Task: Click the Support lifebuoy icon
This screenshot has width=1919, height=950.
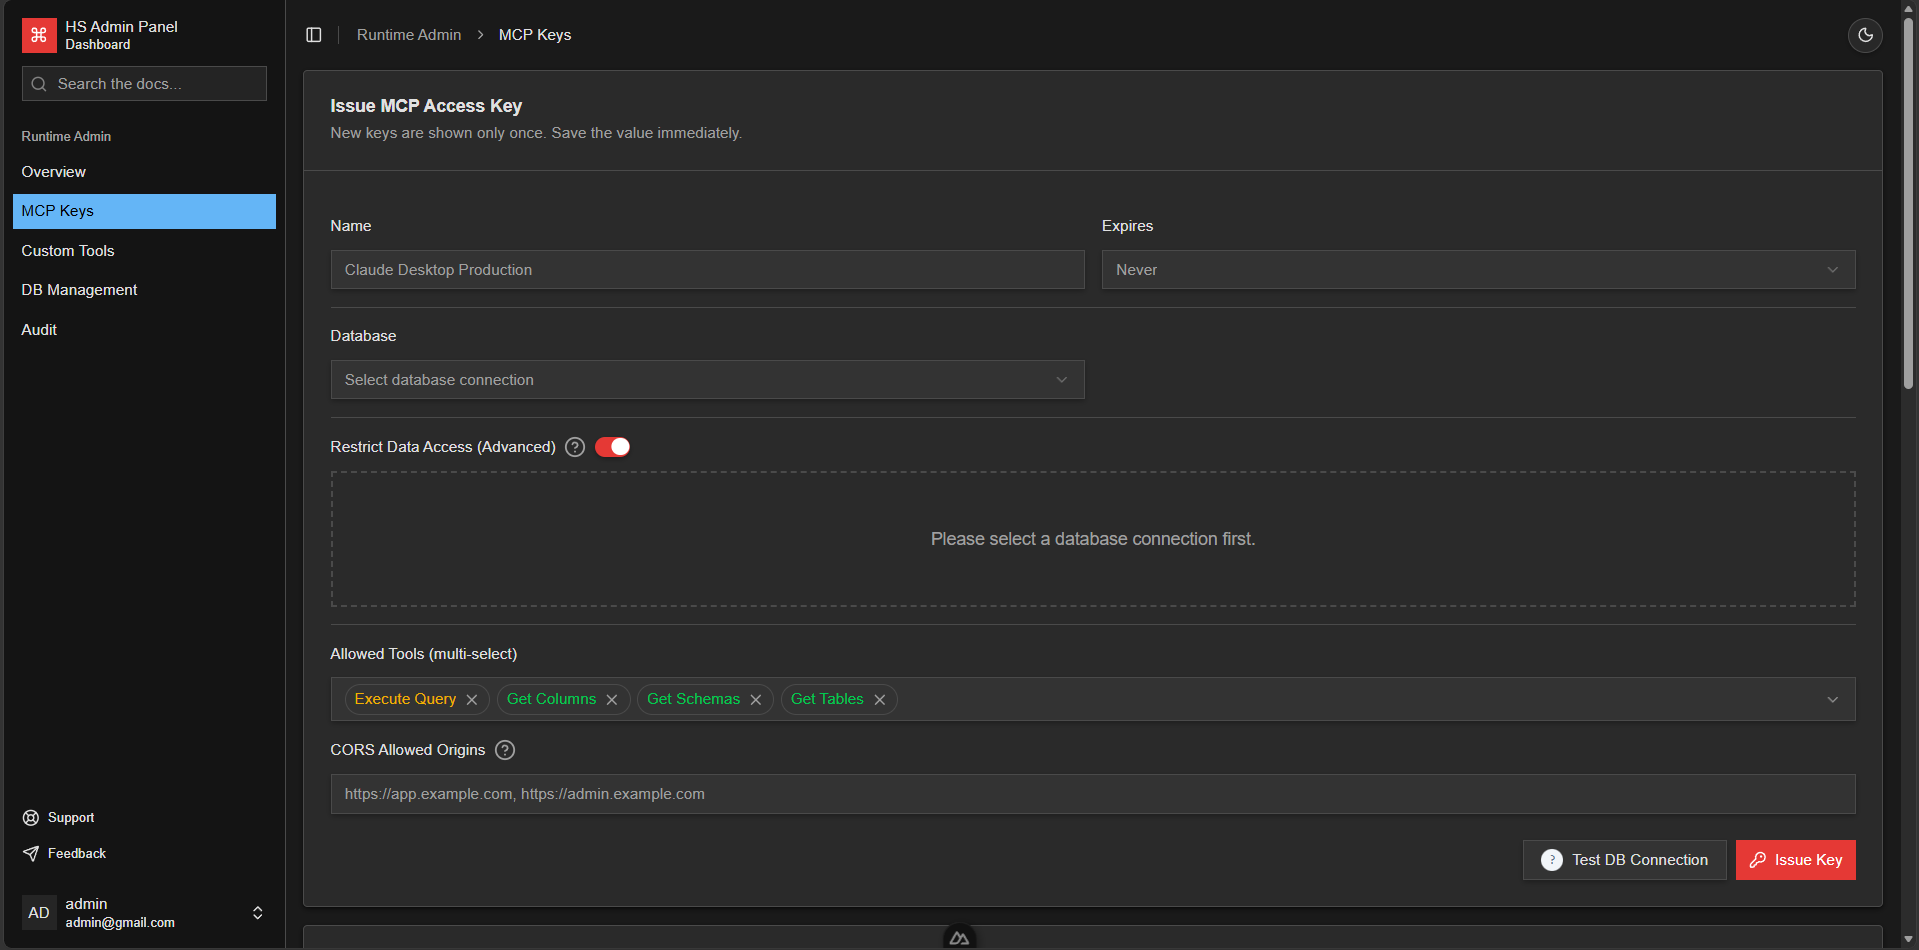Action: (x=31, y=818)
